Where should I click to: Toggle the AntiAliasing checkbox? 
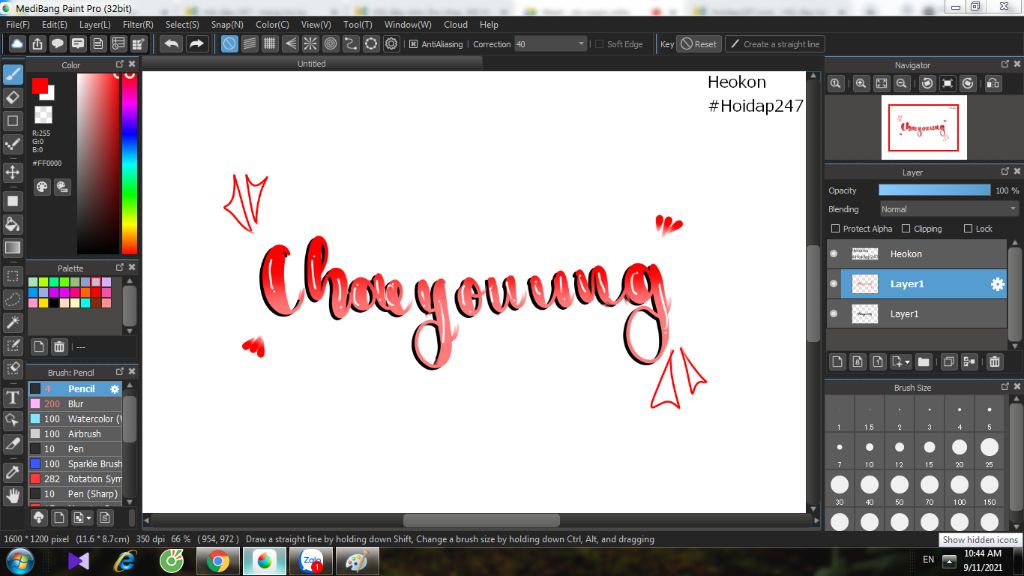click(413, 44)
